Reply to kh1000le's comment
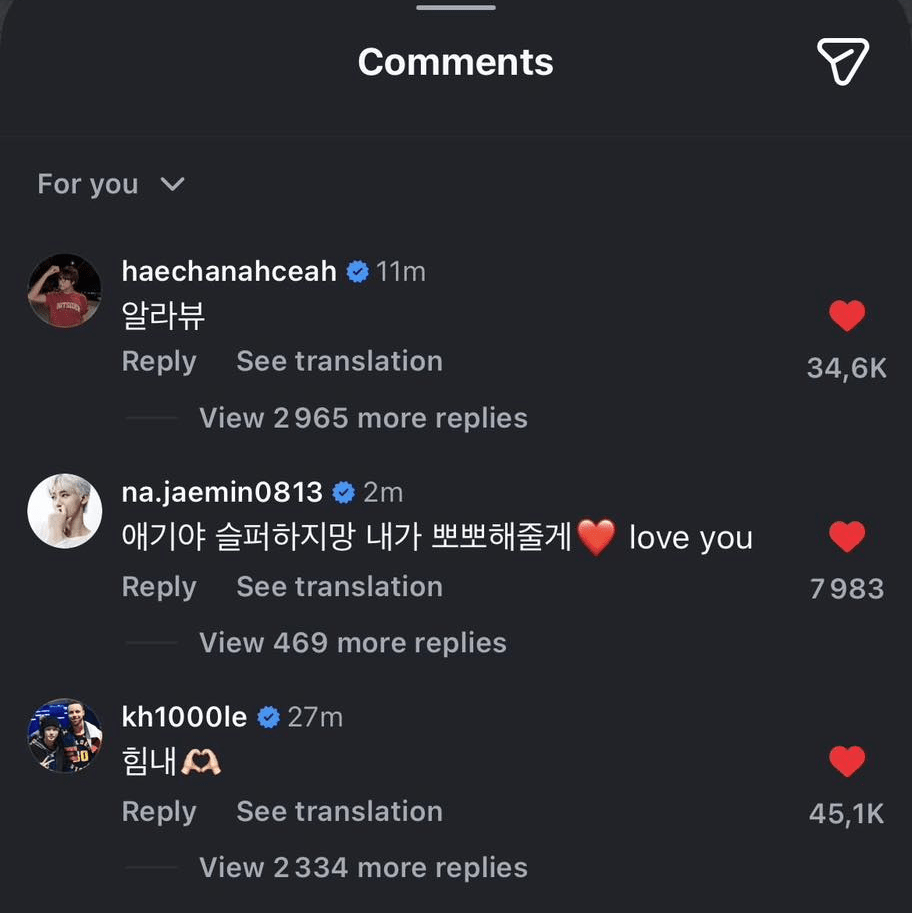912x913 pixels. 158,812
